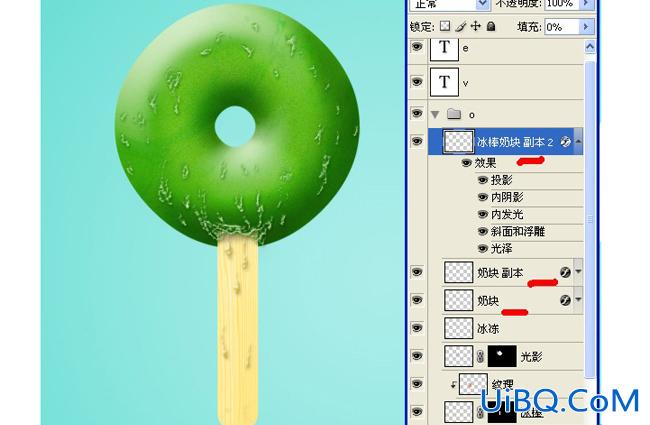This screenshot has height=425, width=650.
Task: Click the 冰冻 layer name
Action: (488, 329)
